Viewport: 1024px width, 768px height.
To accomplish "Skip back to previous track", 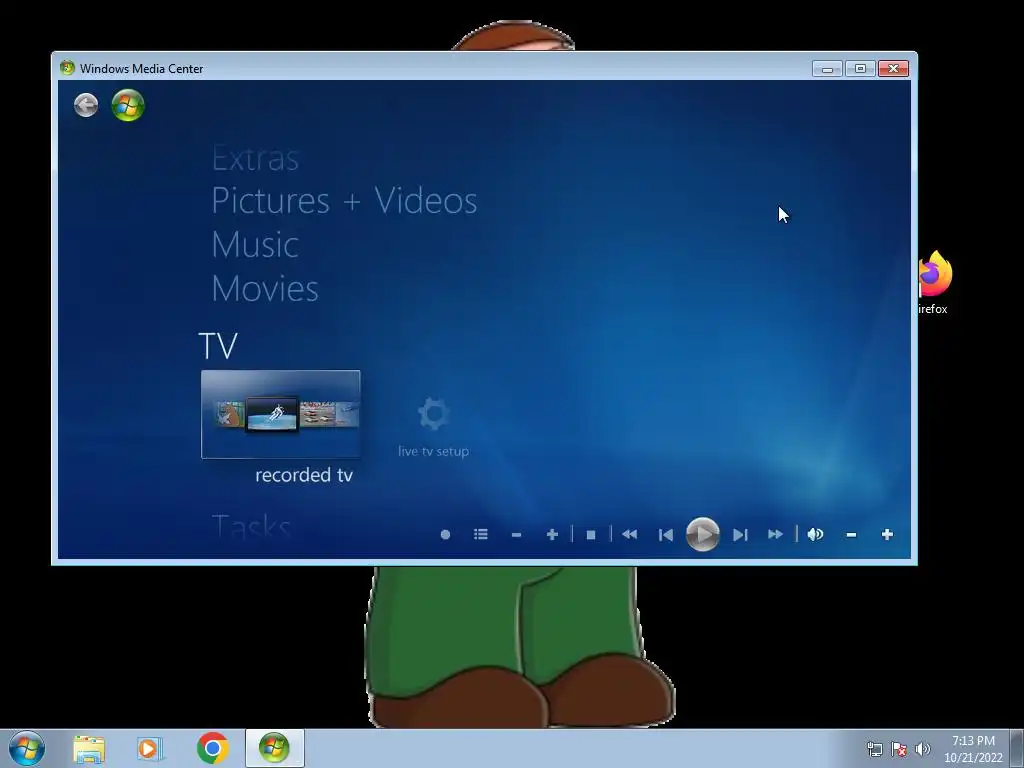I will click(665, 535).
